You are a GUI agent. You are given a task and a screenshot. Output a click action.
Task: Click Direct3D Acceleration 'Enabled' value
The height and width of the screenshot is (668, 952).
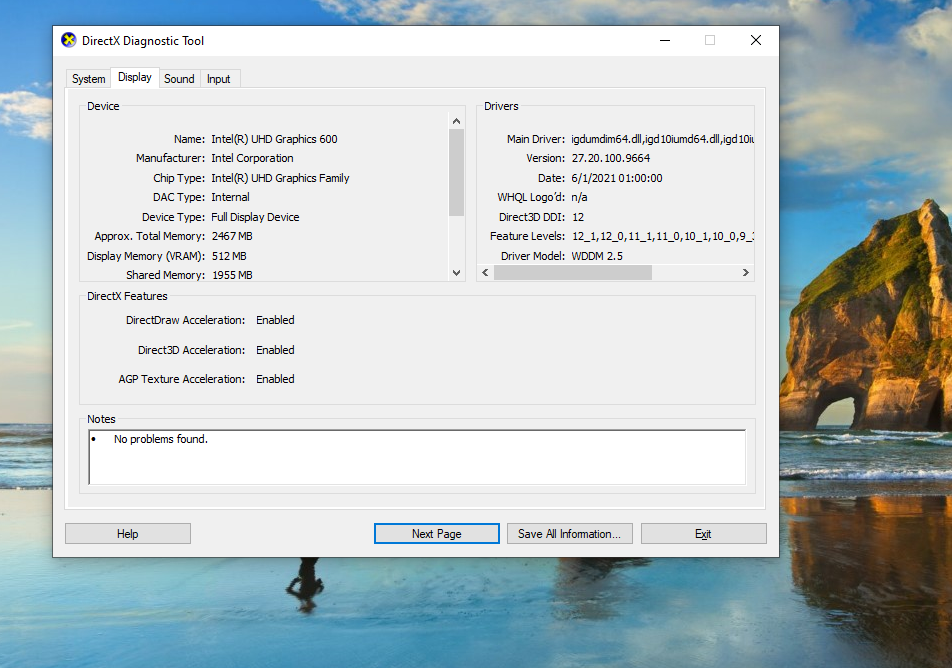click(x=275, y=350)
